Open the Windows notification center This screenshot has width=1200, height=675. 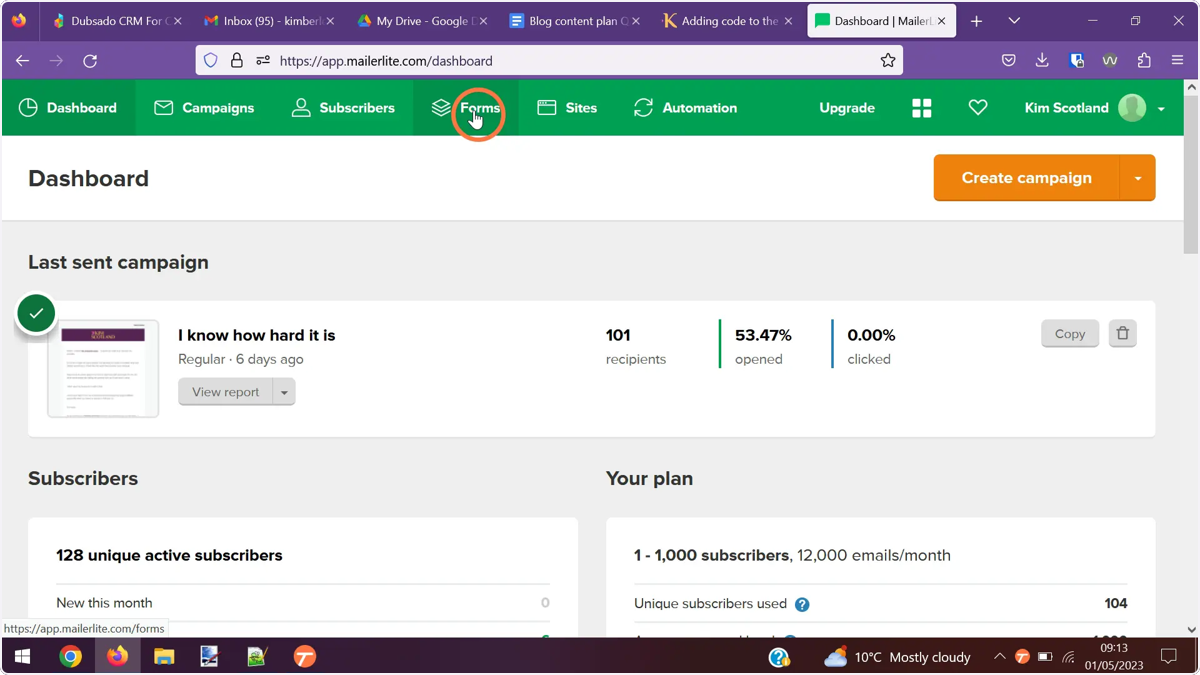point(1169,657)
